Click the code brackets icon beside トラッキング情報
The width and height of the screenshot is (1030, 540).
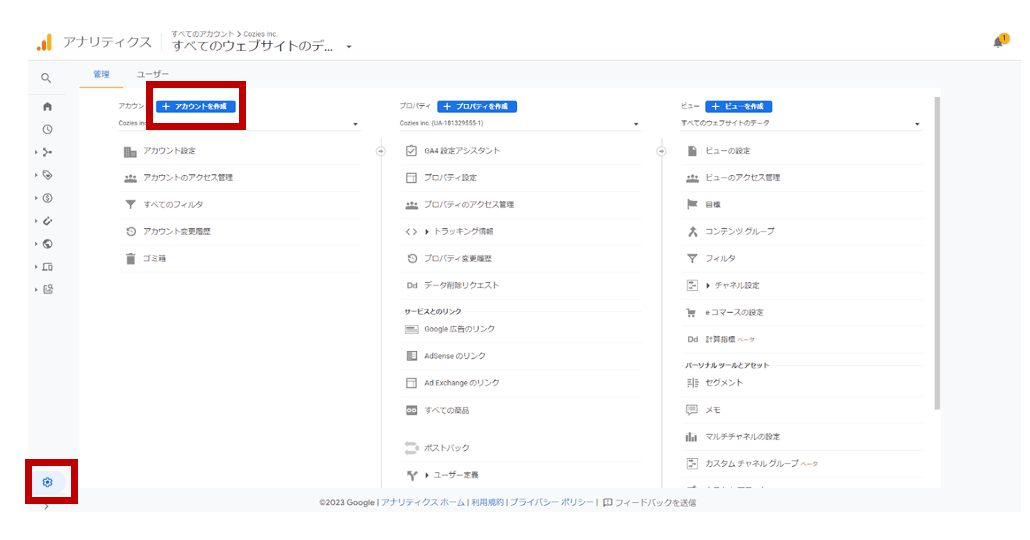click(411, 232)
